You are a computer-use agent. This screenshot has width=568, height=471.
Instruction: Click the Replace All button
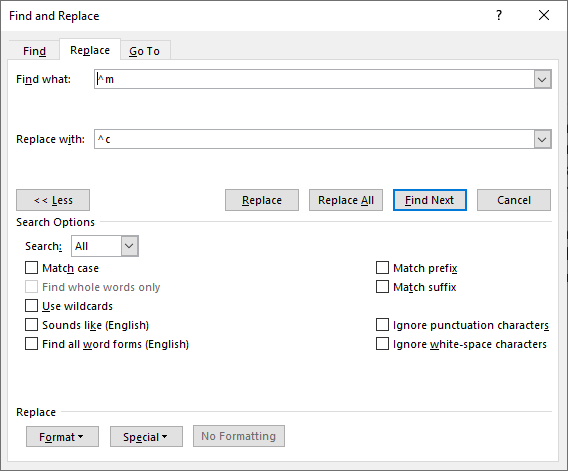point(346,200)
